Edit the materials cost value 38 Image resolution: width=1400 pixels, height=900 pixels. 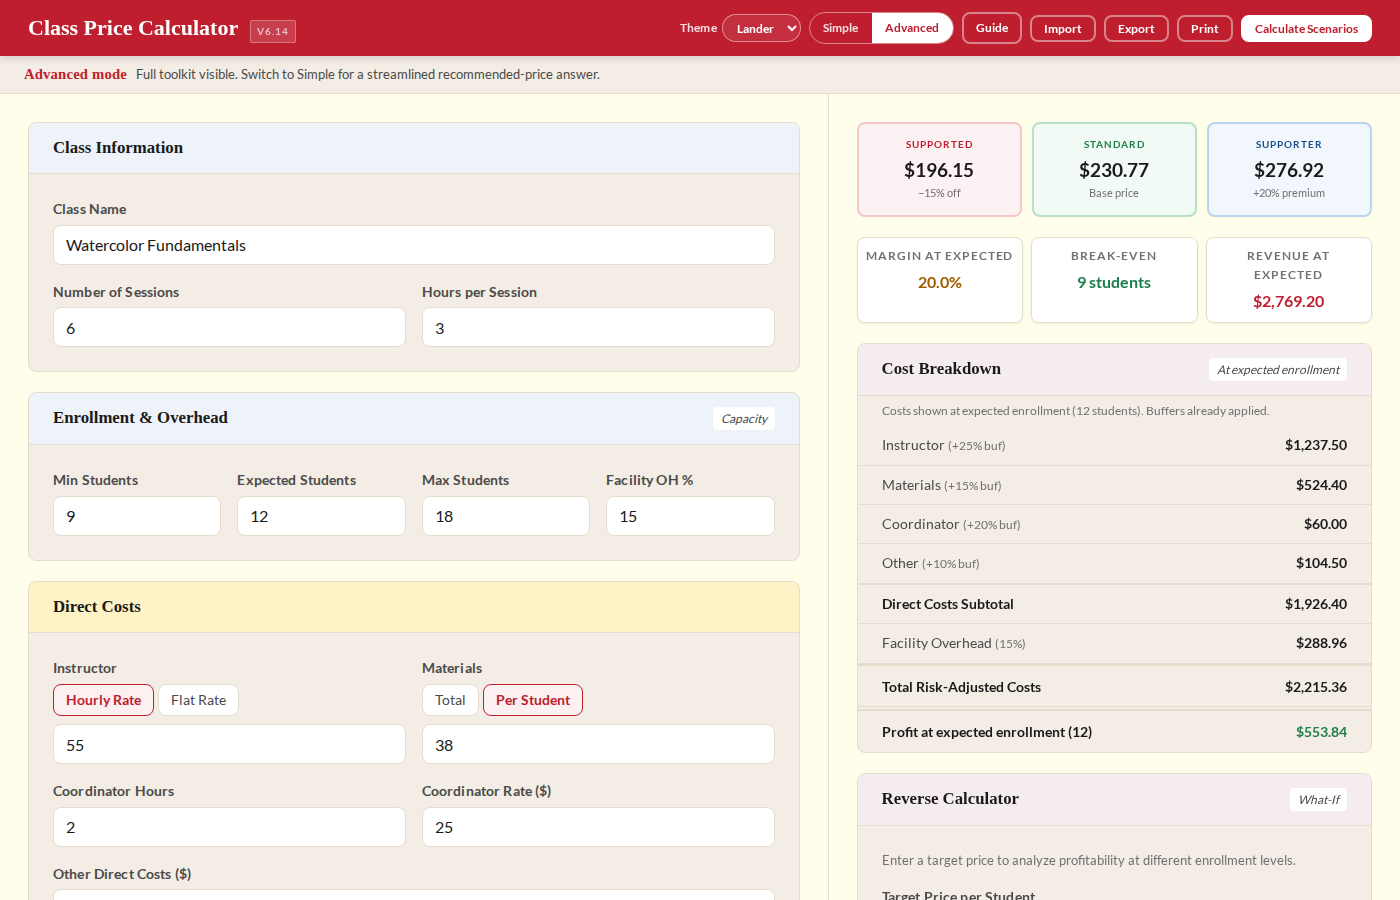point(598,744)
